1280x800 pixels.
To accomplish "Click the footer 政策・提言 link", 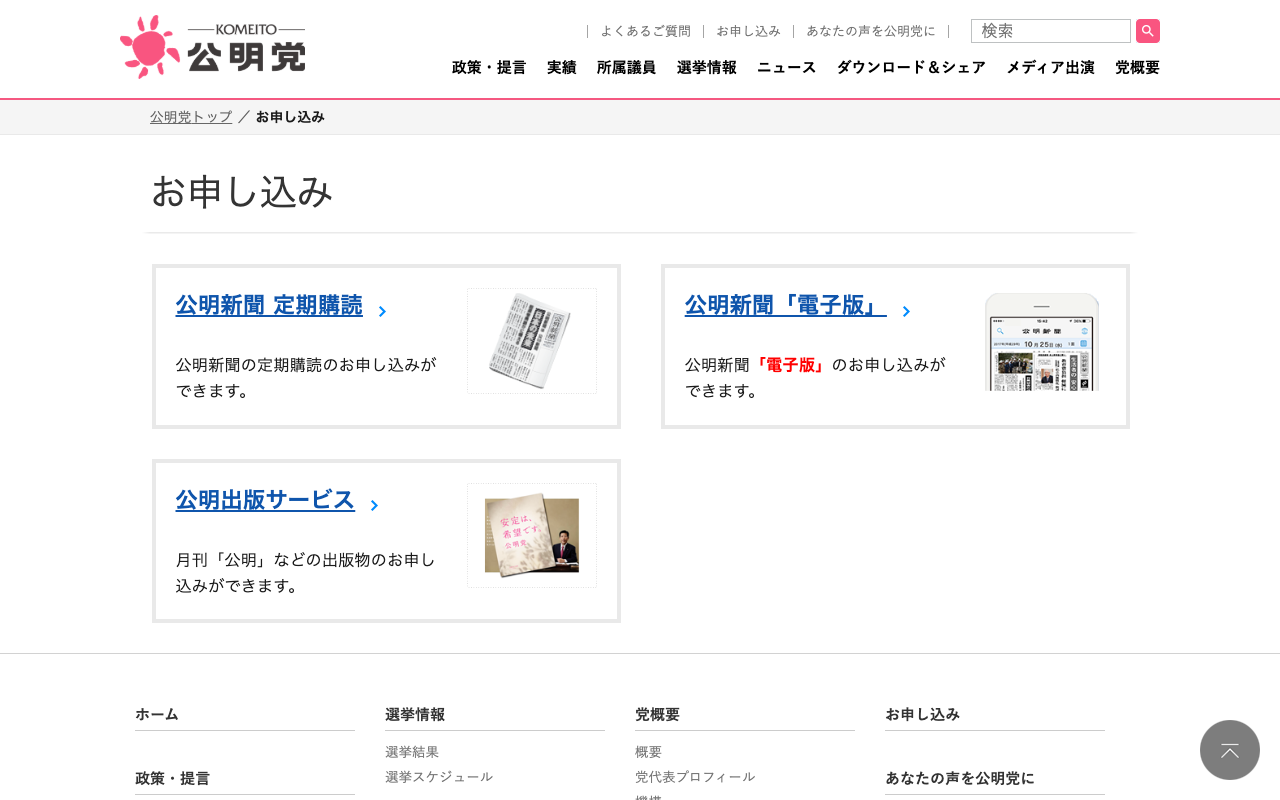I will pos(172,778).
